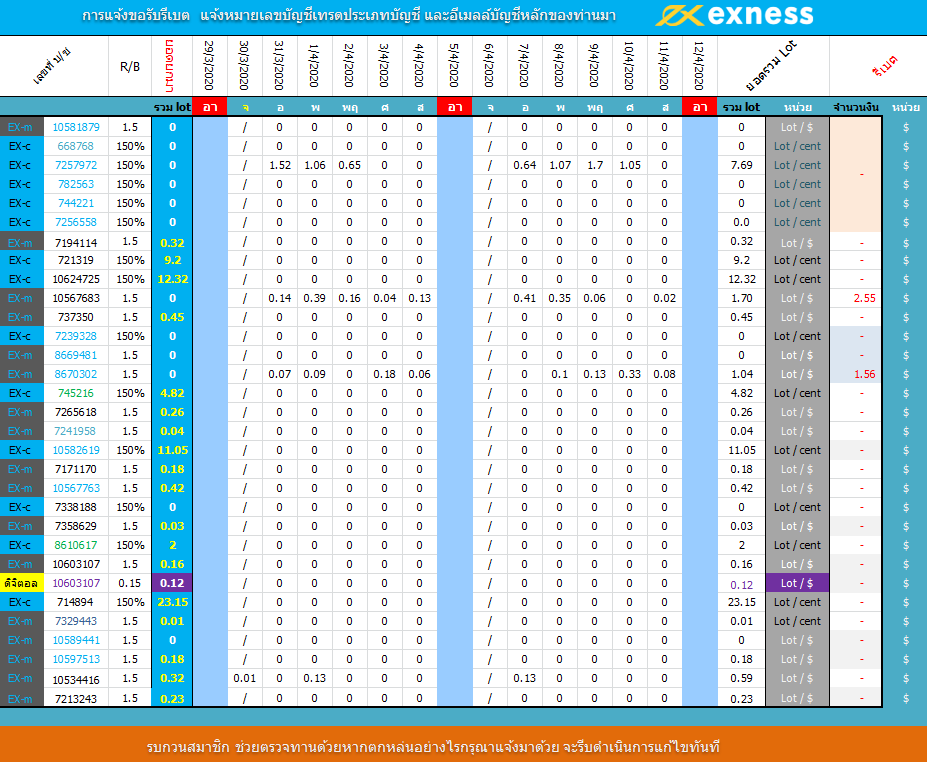This screenshot has height=762, width=927.
Task: Select the green account number 8610617
Action: (x=76, y=545)
